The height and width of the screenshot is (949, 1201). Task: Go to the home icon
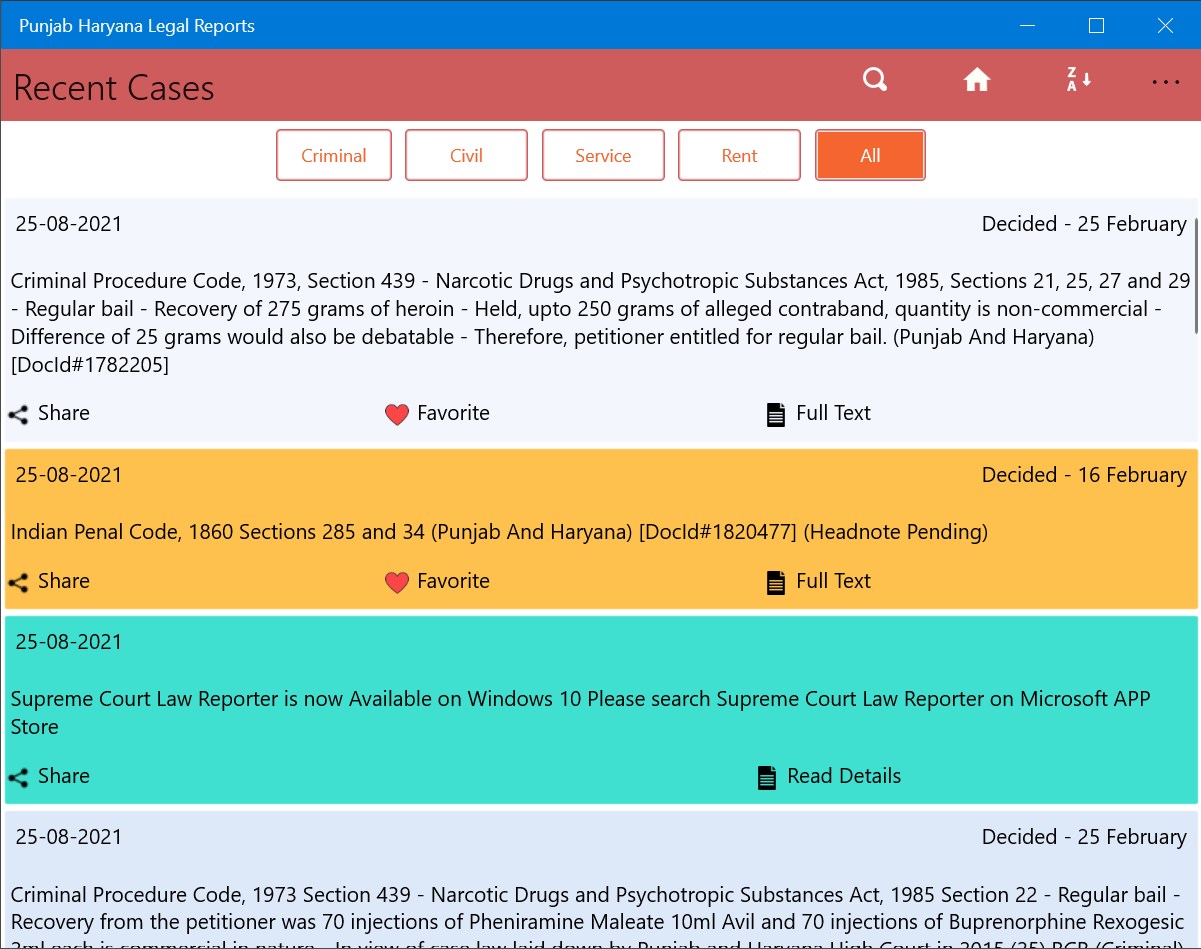click(x=977, y=80)
